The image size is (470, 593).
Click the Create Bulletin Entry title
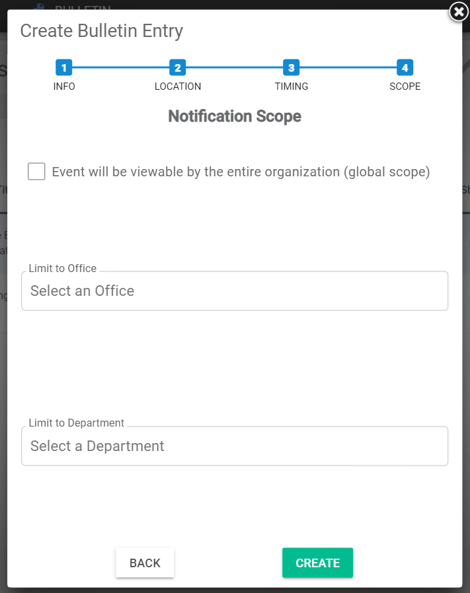[101, 31]
